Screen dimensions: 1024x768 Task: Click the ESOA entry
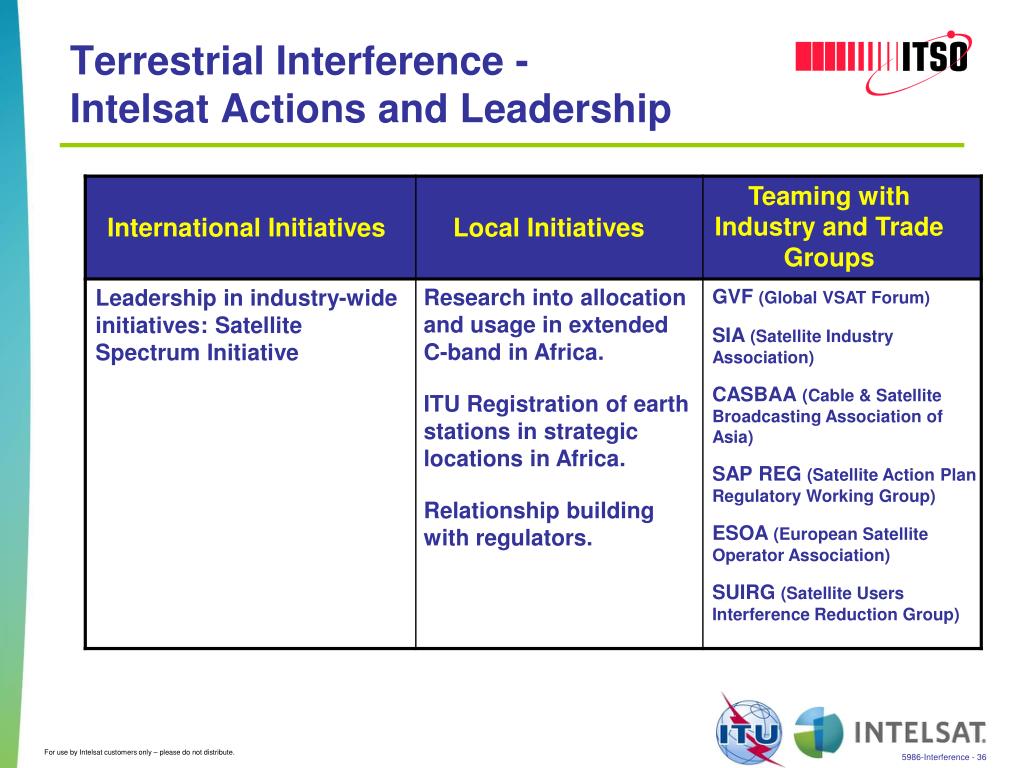coord(820,544)
